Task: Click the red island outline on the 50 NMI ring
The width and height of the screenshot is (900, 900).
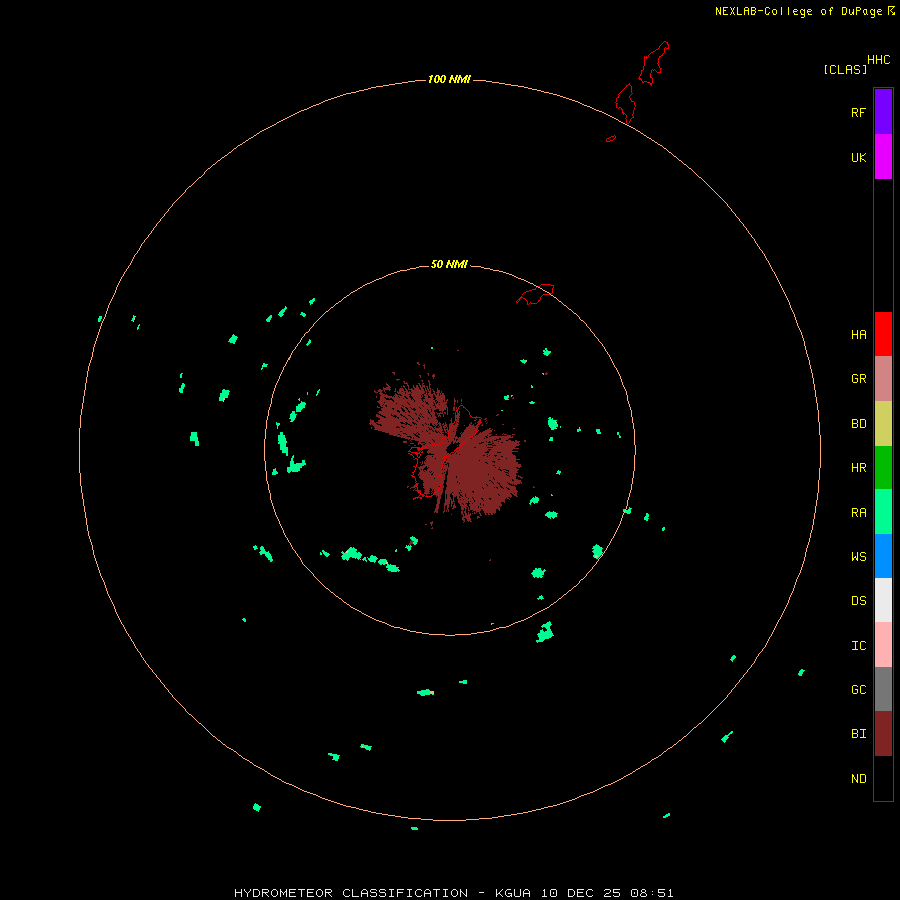Action: click(535, 294)
